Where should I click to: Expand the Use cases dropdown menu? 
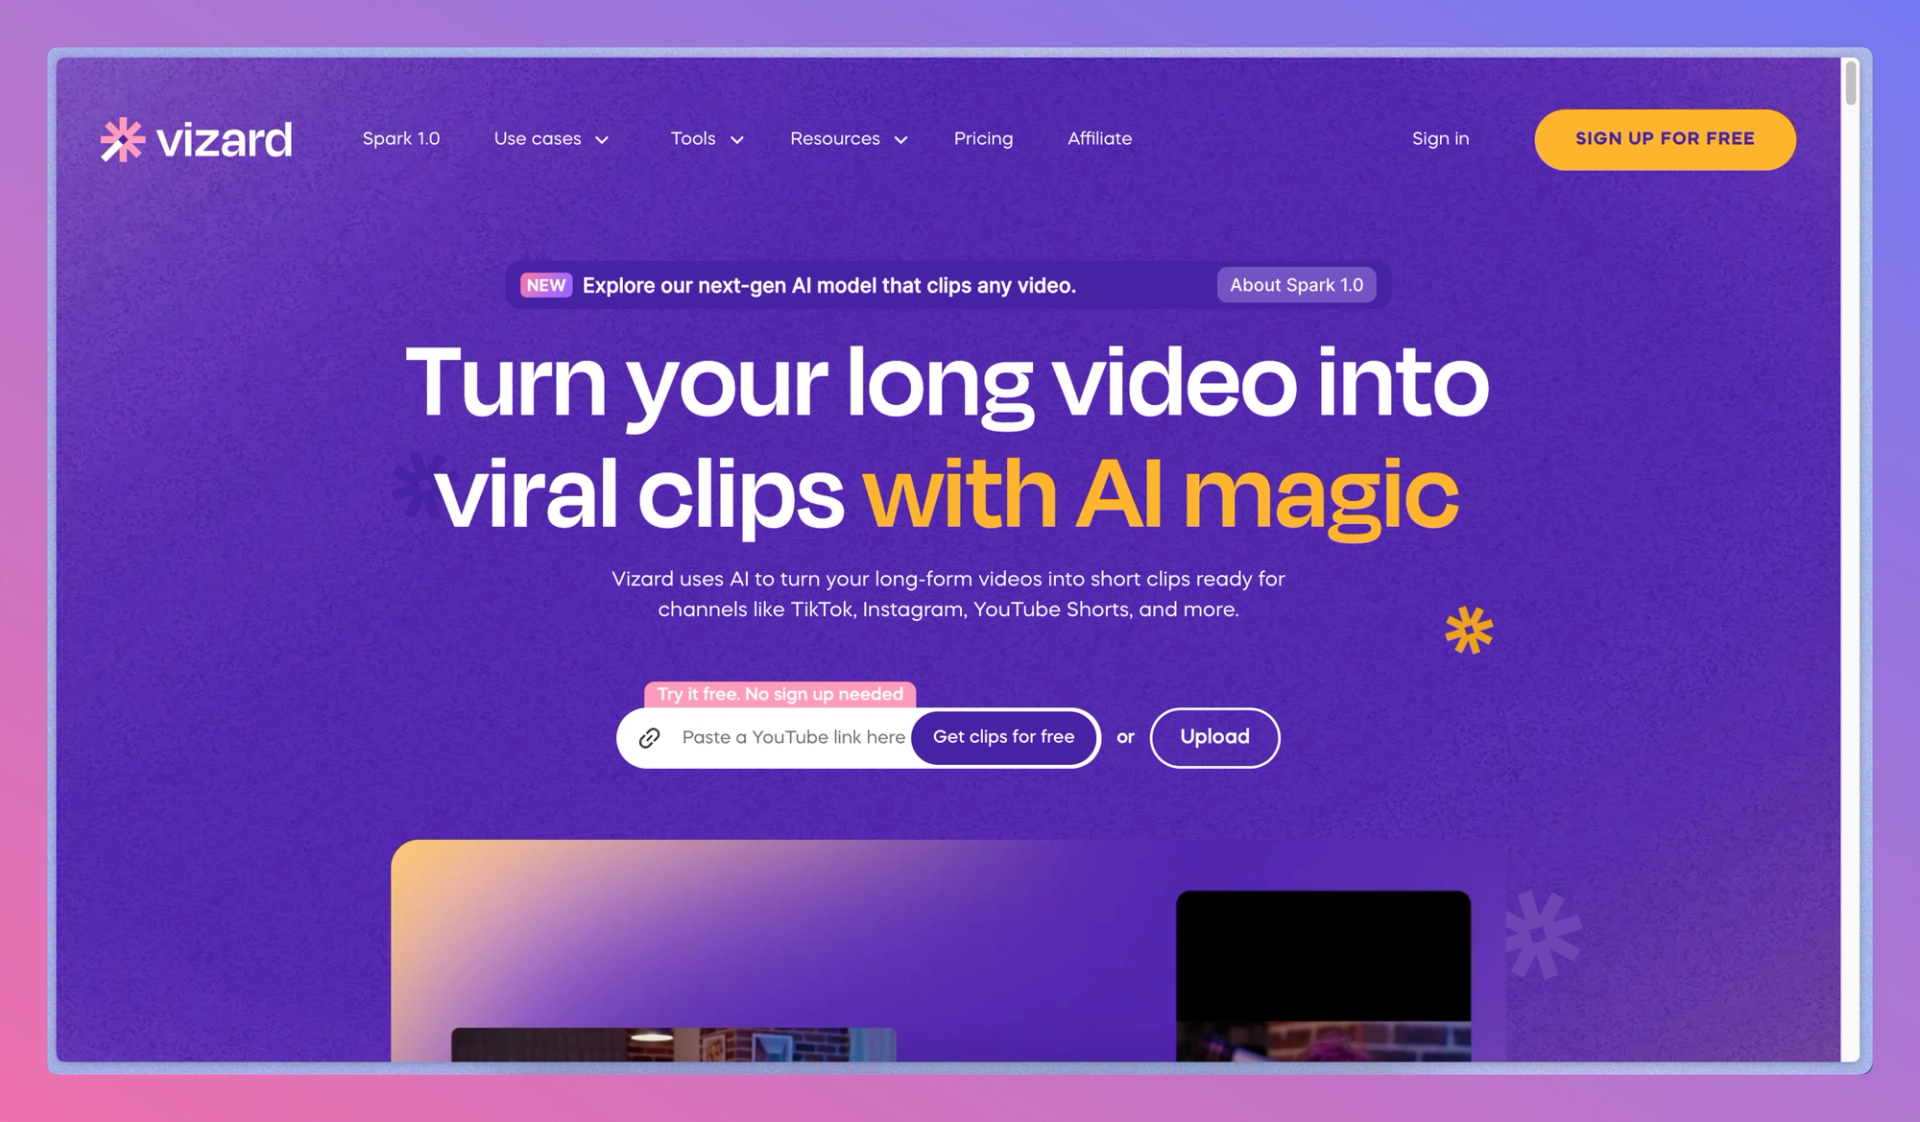(x=550, y=139)
